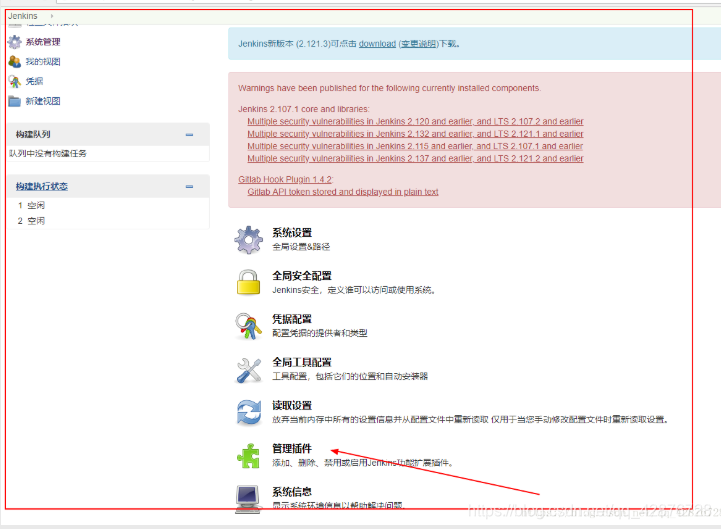The height and width of the screenshot is (529, 721).
Task: Click the download link for new Jenkins version
Action: (x=377, y=44)
